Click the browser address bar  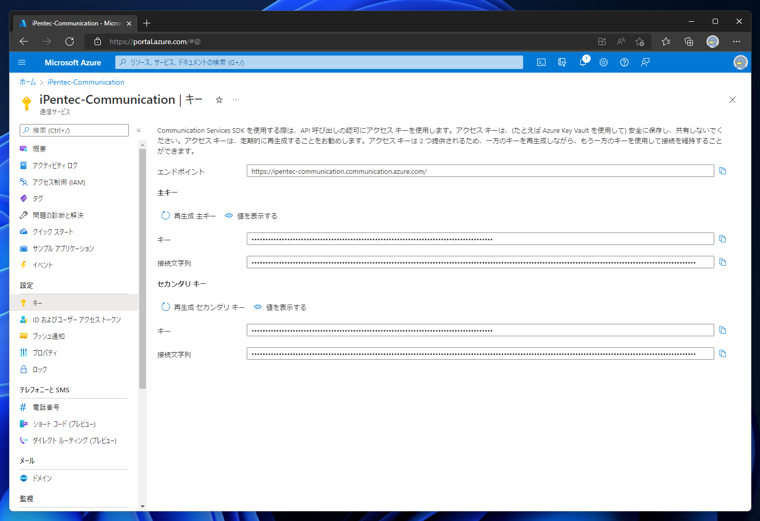coord(339,42)
